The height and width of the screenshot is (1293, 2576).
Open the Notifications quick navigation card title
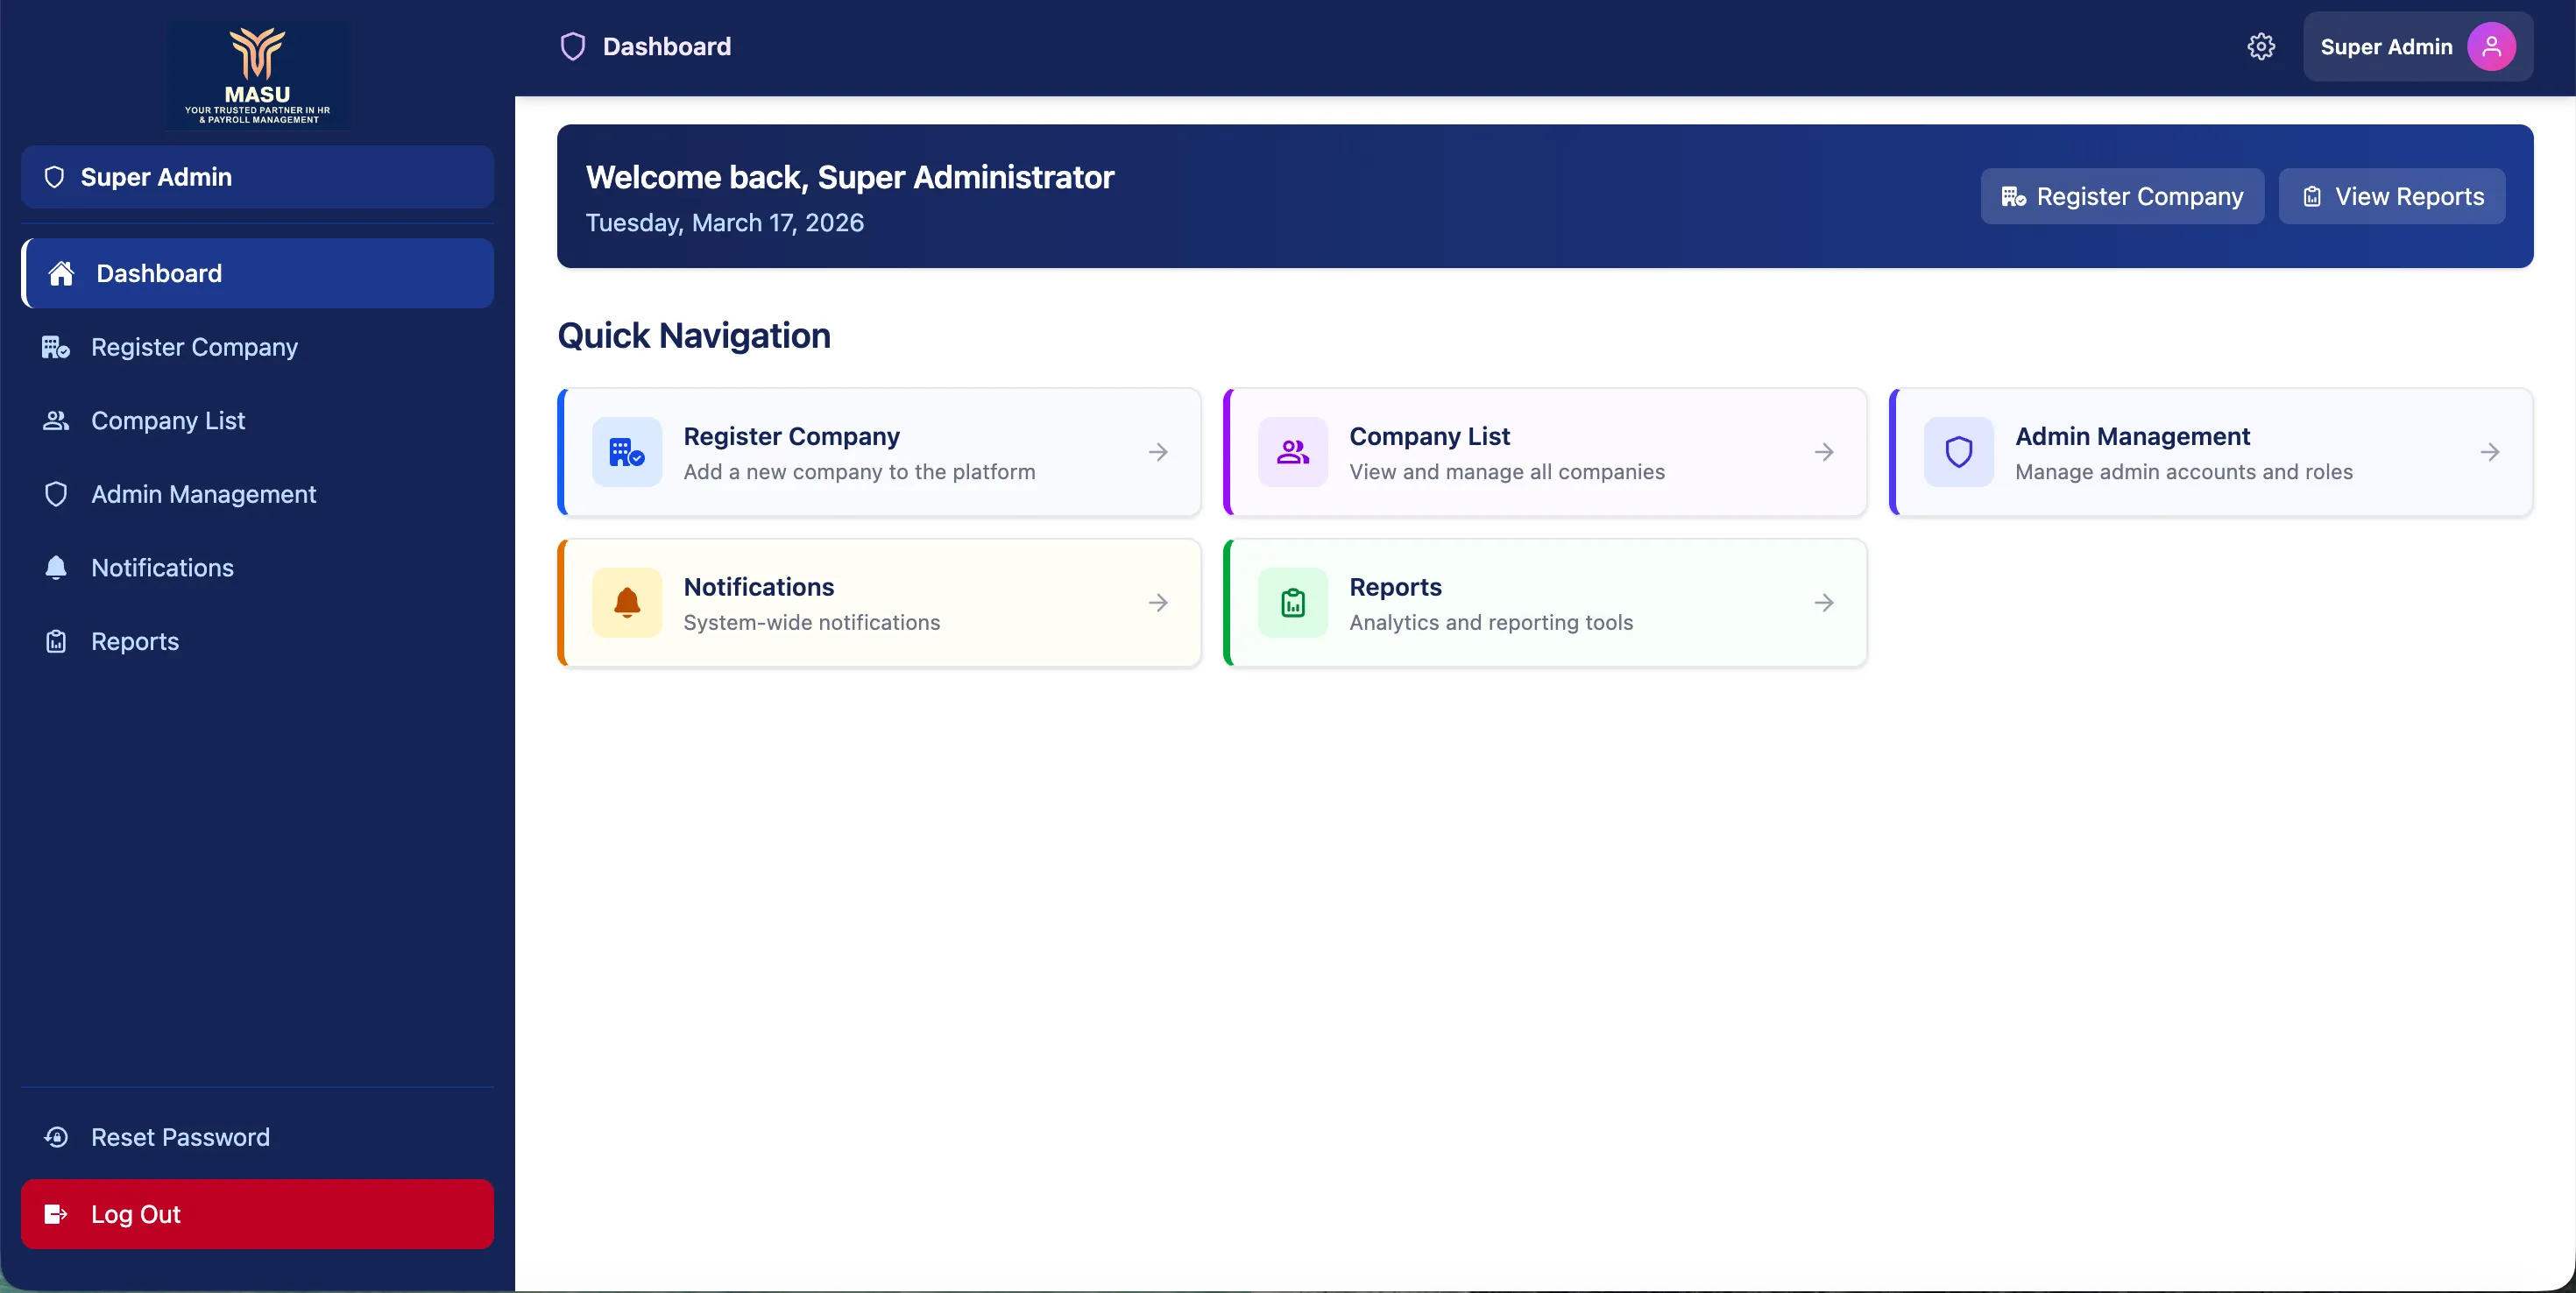[758, 587]
